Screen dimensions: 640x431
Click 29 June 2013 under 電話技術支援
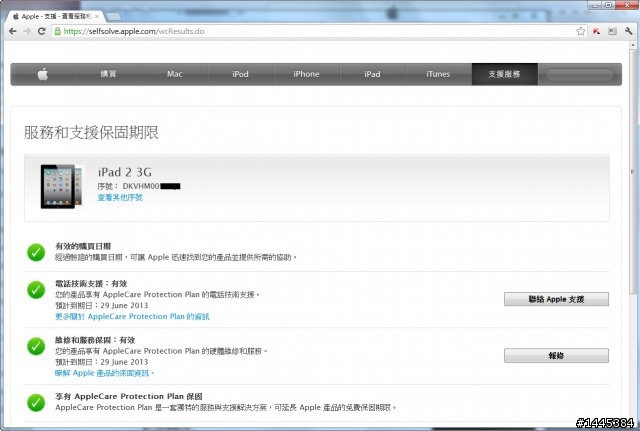(x=124, y=306)
